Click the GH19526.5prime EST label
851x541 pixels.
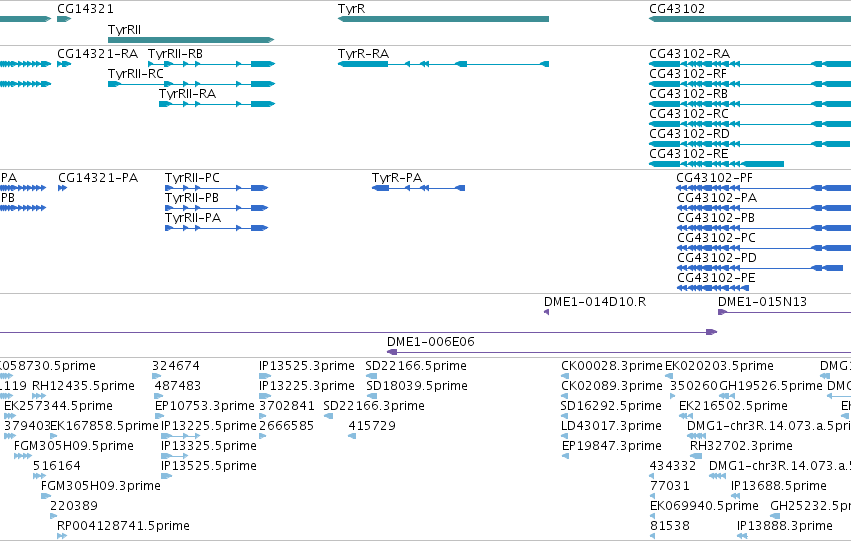[771, 386]
